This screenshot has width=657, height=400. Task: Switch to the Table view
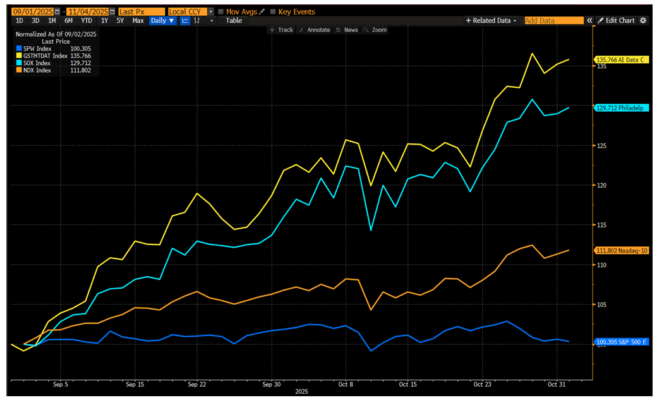pyautogui.click(x=233, y=20)
